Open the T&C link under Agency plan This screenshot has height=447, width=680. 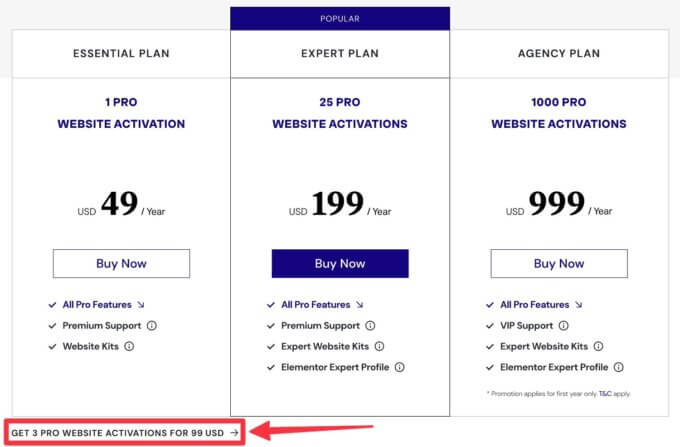click(605, 394)
